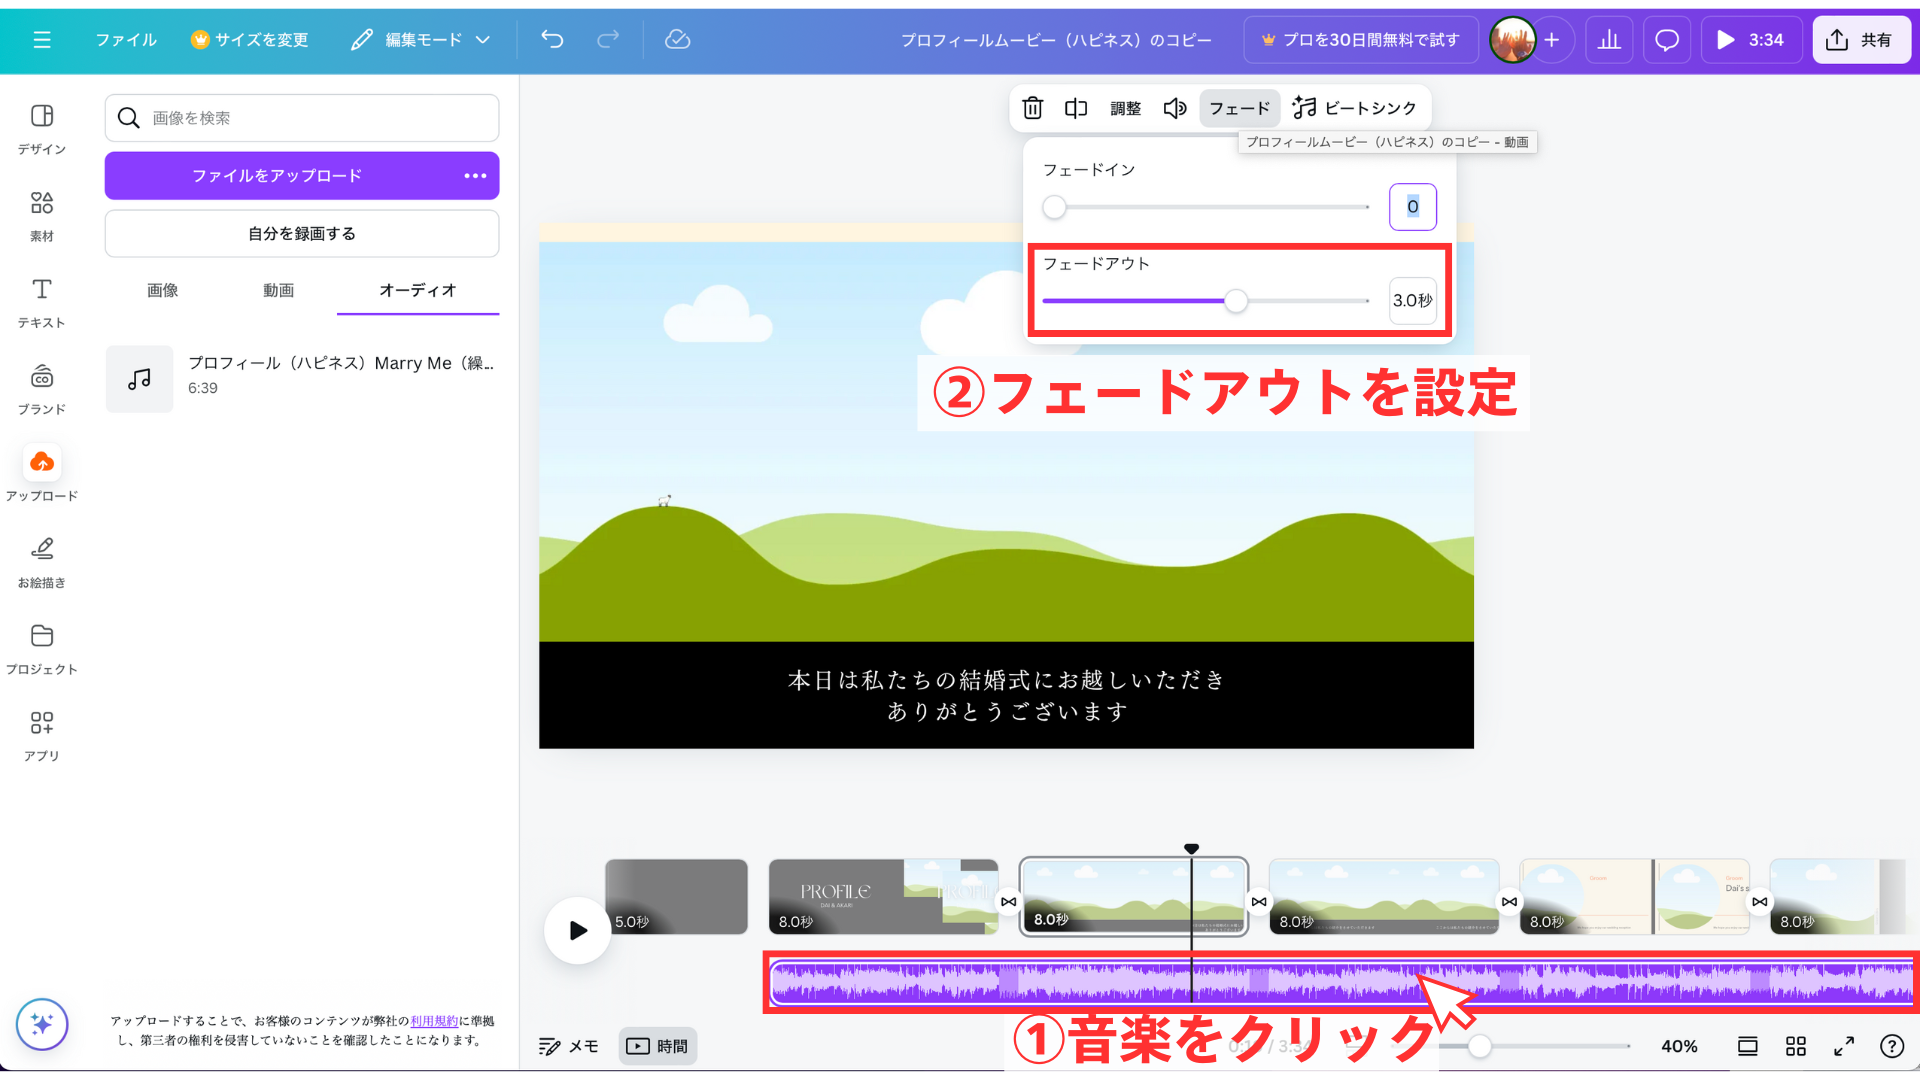
Task: Select the Marry Me audio file
Action: coord(302,378)
